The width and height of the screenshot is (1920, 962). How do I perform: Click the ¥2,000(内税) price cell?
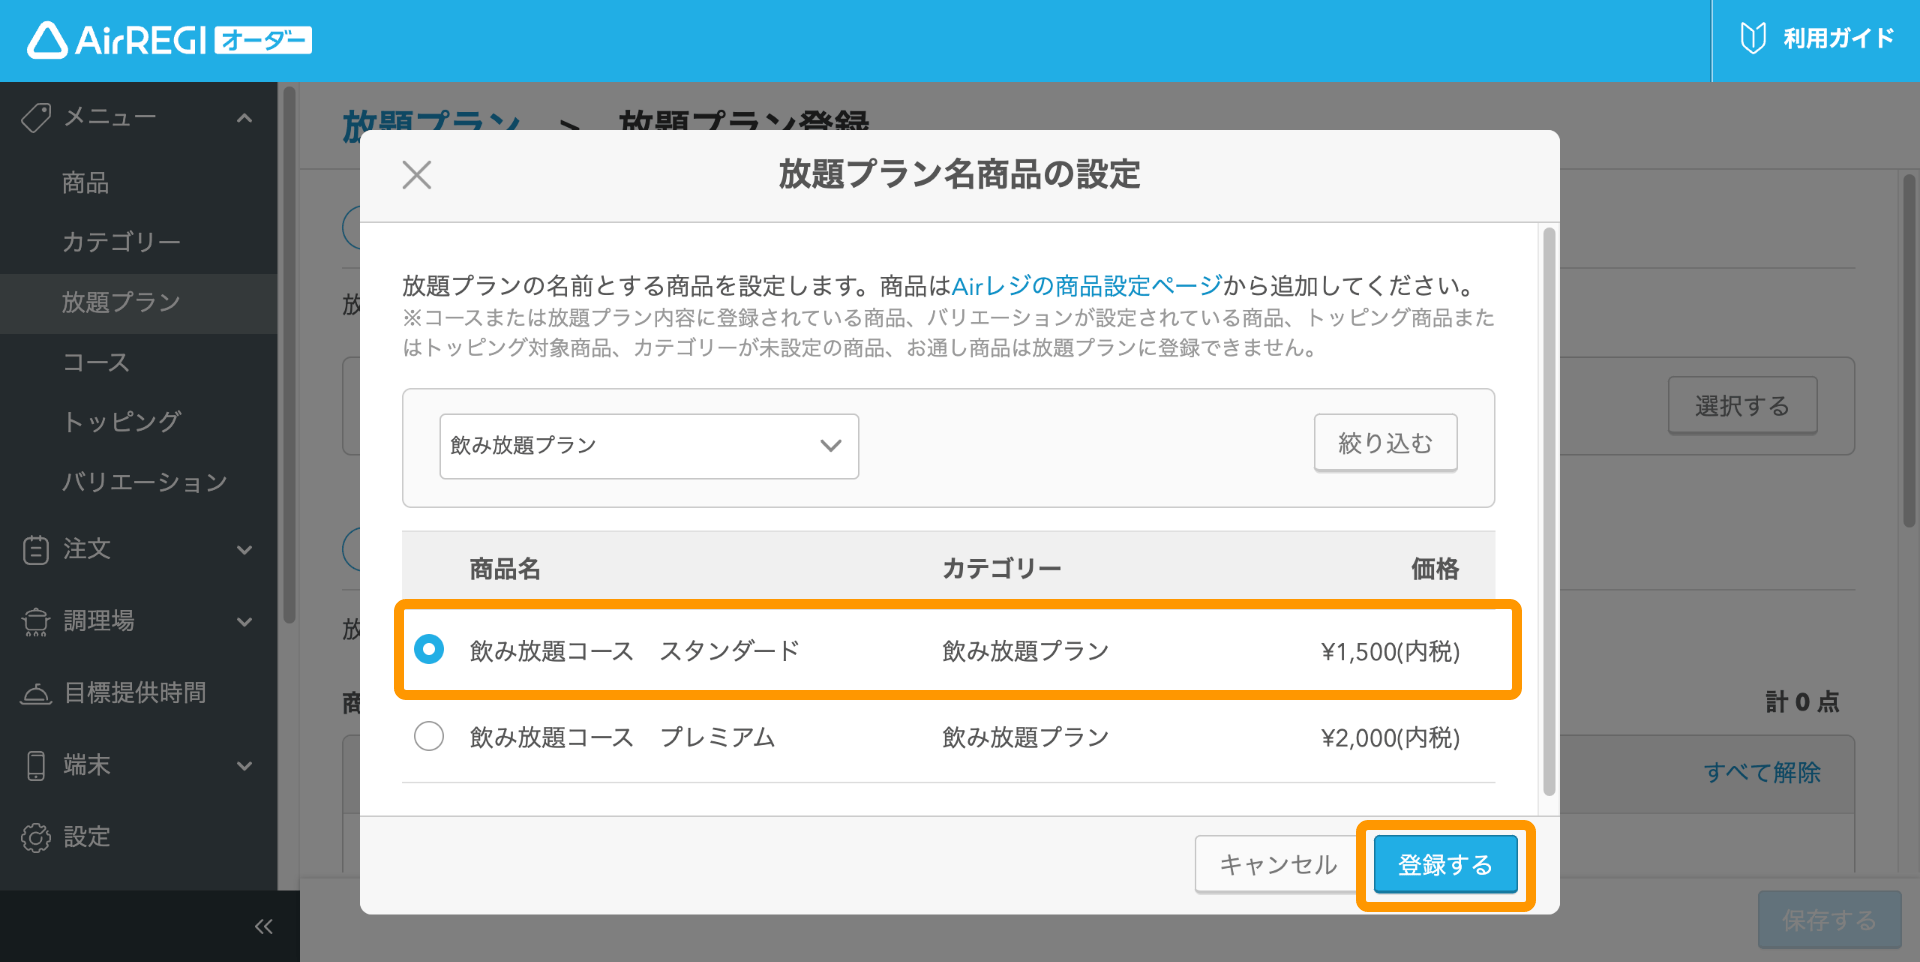(x=1391, y=738)
